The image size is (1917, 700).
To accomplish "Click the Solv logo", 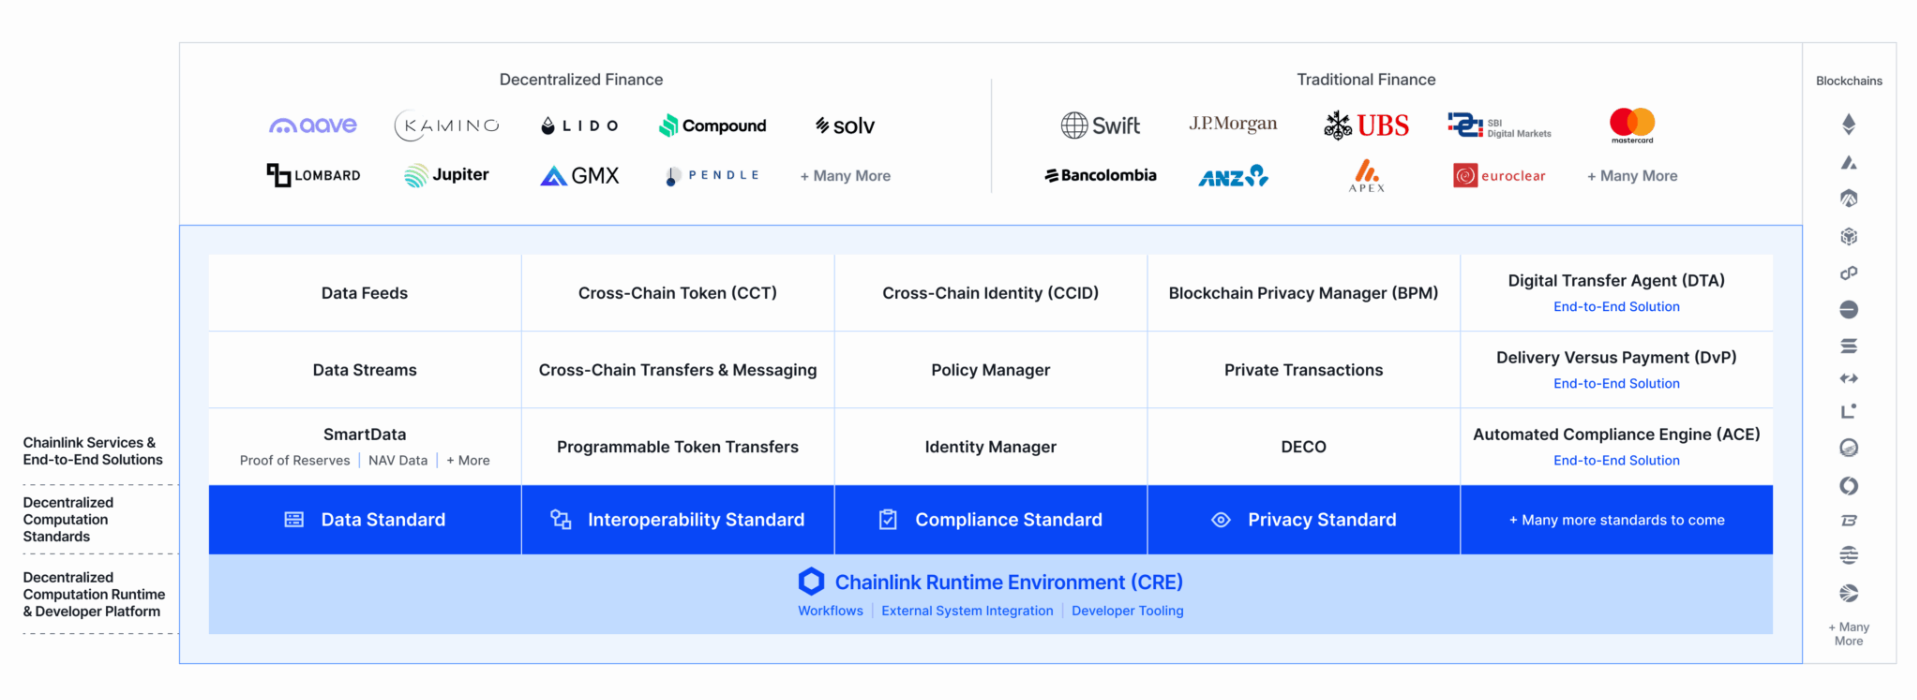I will click(845, 125).
